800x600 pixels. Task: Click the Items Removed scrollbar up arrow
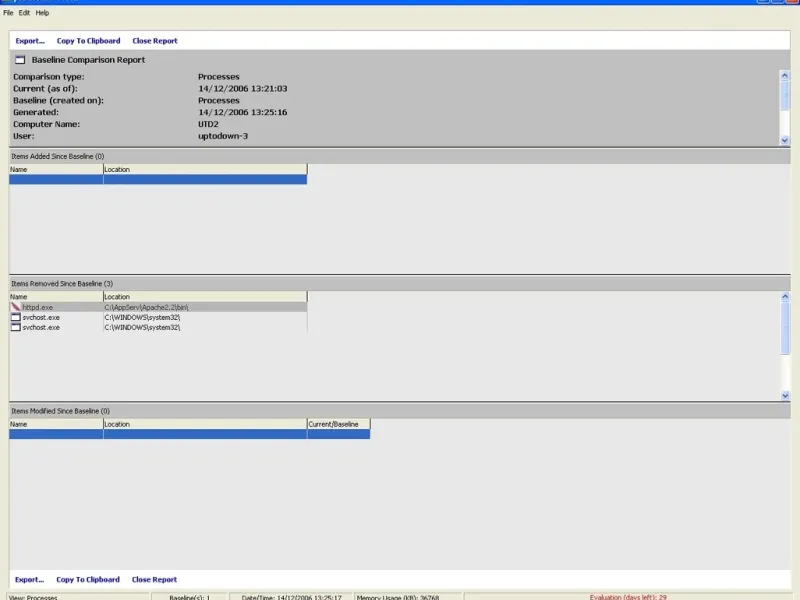(785, 296)
